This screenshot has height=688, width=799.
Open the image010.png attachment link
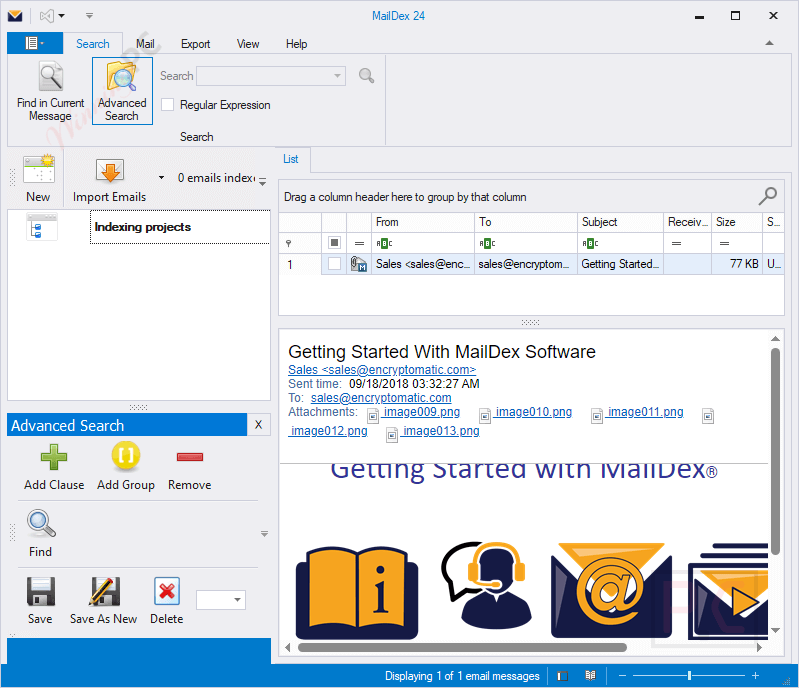(x=533, y=412)
